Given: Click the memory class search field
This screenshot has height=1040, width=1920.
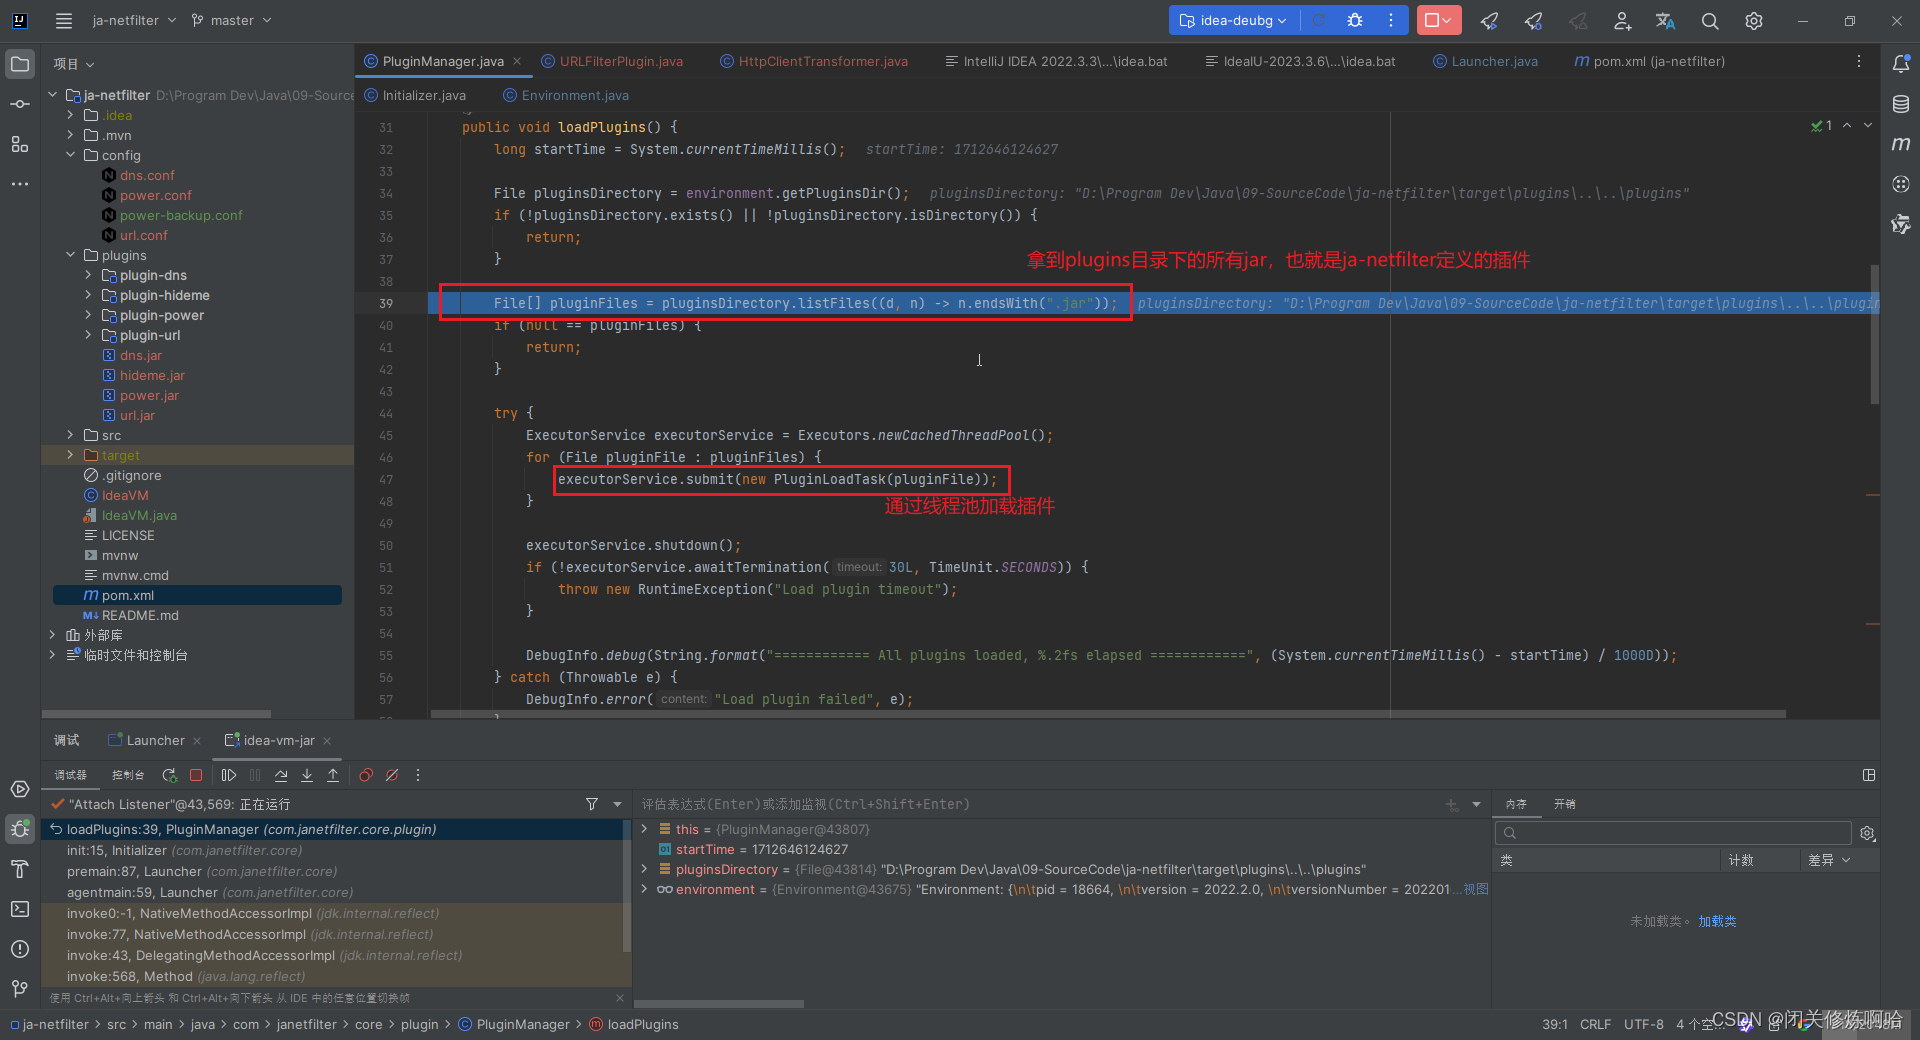Looking at the screenshot, I should [x=1673, y=833].
